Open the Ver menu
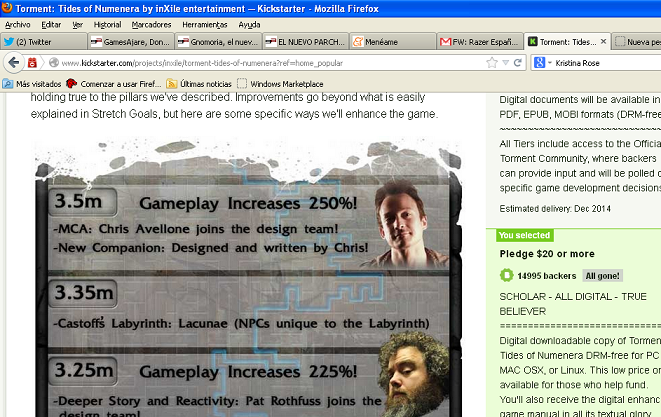The image size is (661, 417). (x=78, y=25)
